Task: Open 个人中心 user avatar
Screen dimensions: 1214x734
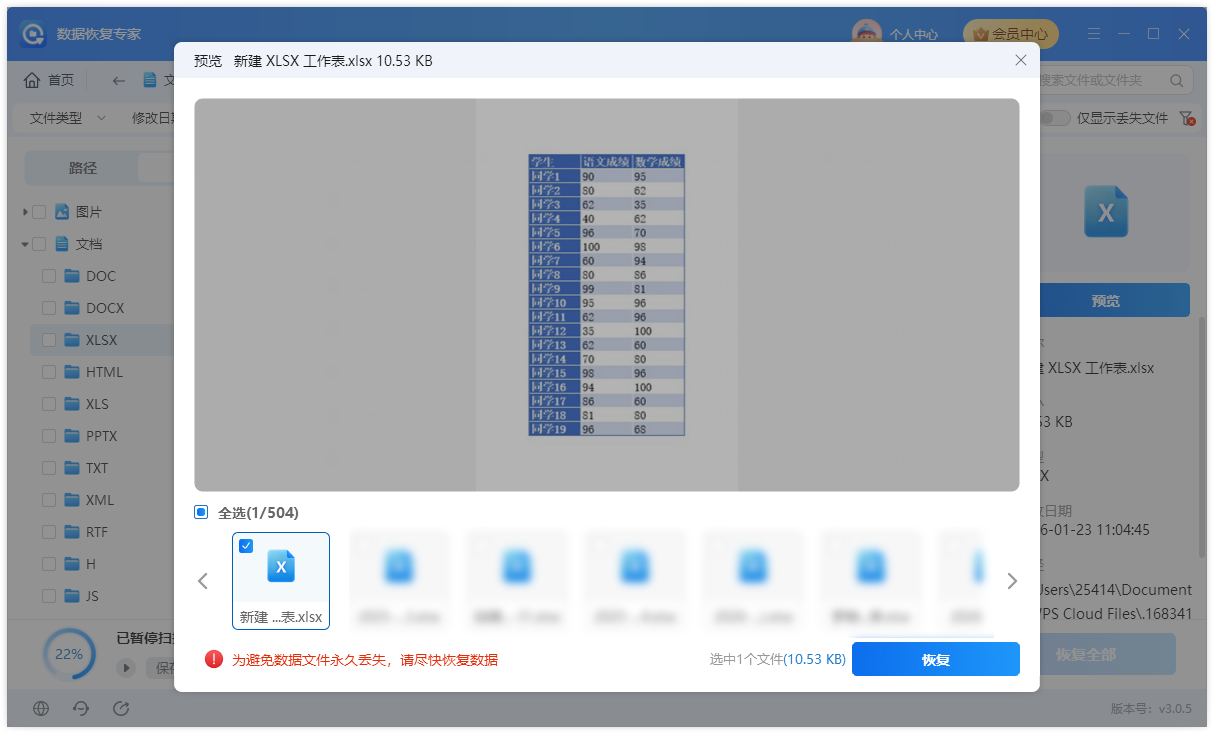Action: pyautogui.click(x=866, y=34)
